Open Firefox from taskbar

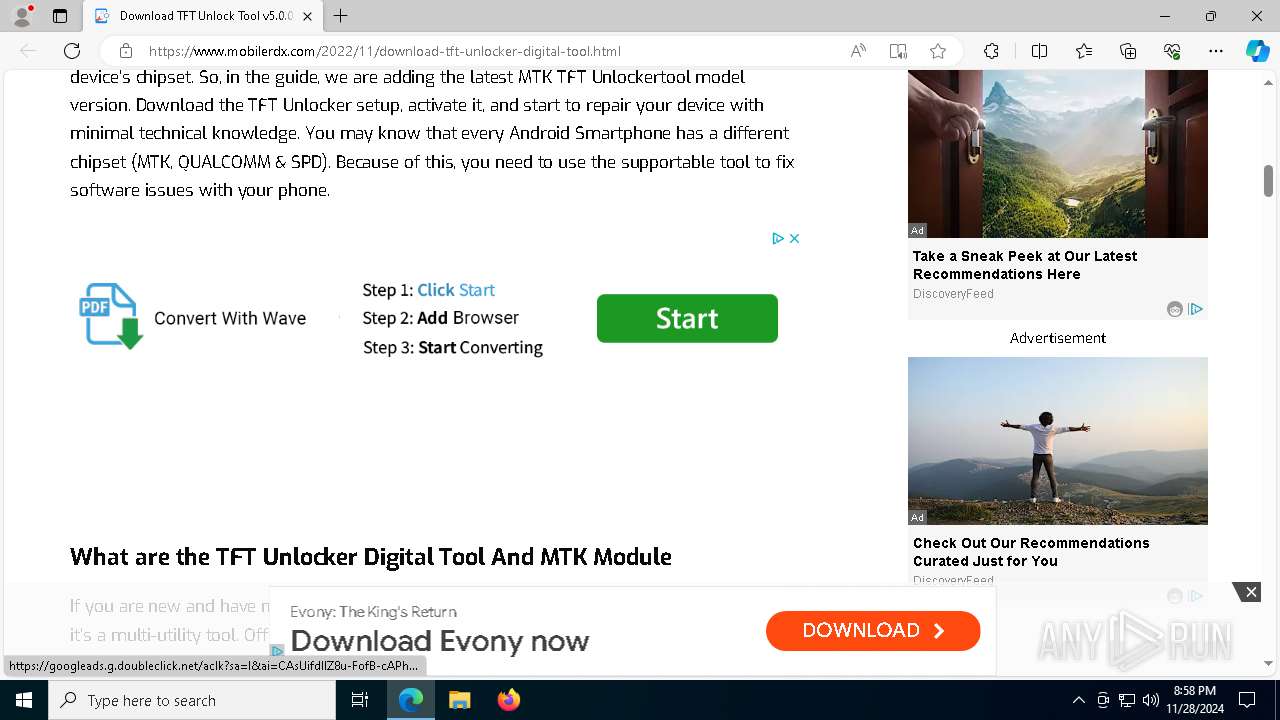point(508,700)
